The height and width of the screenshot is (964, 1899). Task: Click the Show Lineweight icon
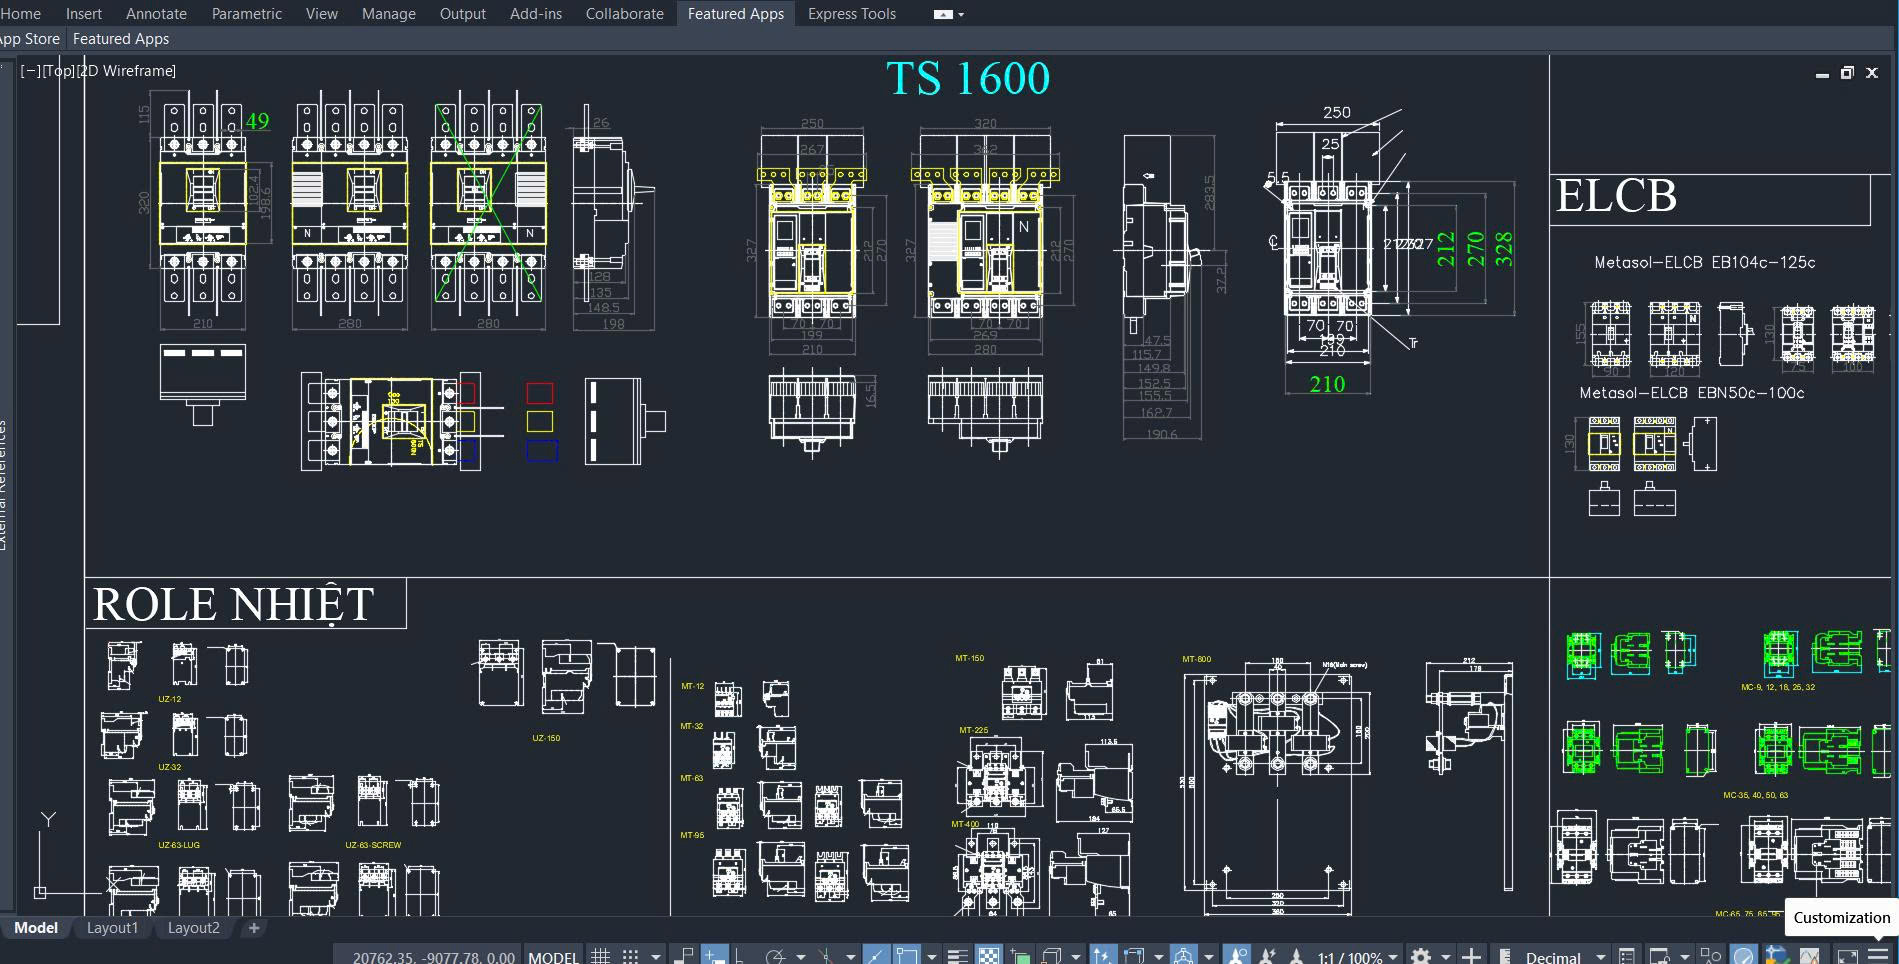(957, 956)
